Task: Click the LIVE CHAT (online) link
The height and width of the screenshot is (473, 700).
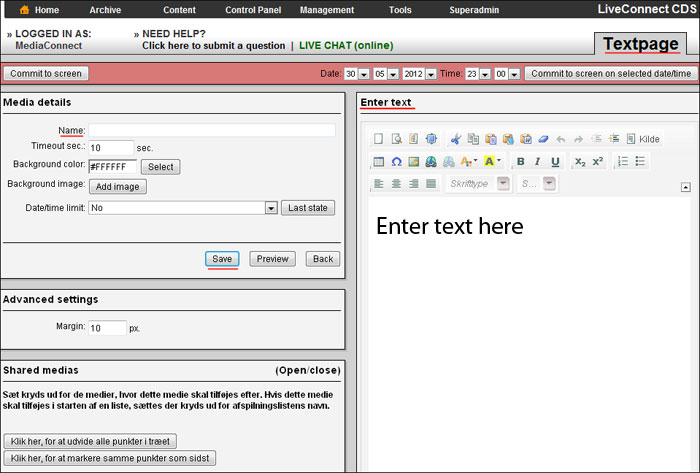Action: click(346, 46)
